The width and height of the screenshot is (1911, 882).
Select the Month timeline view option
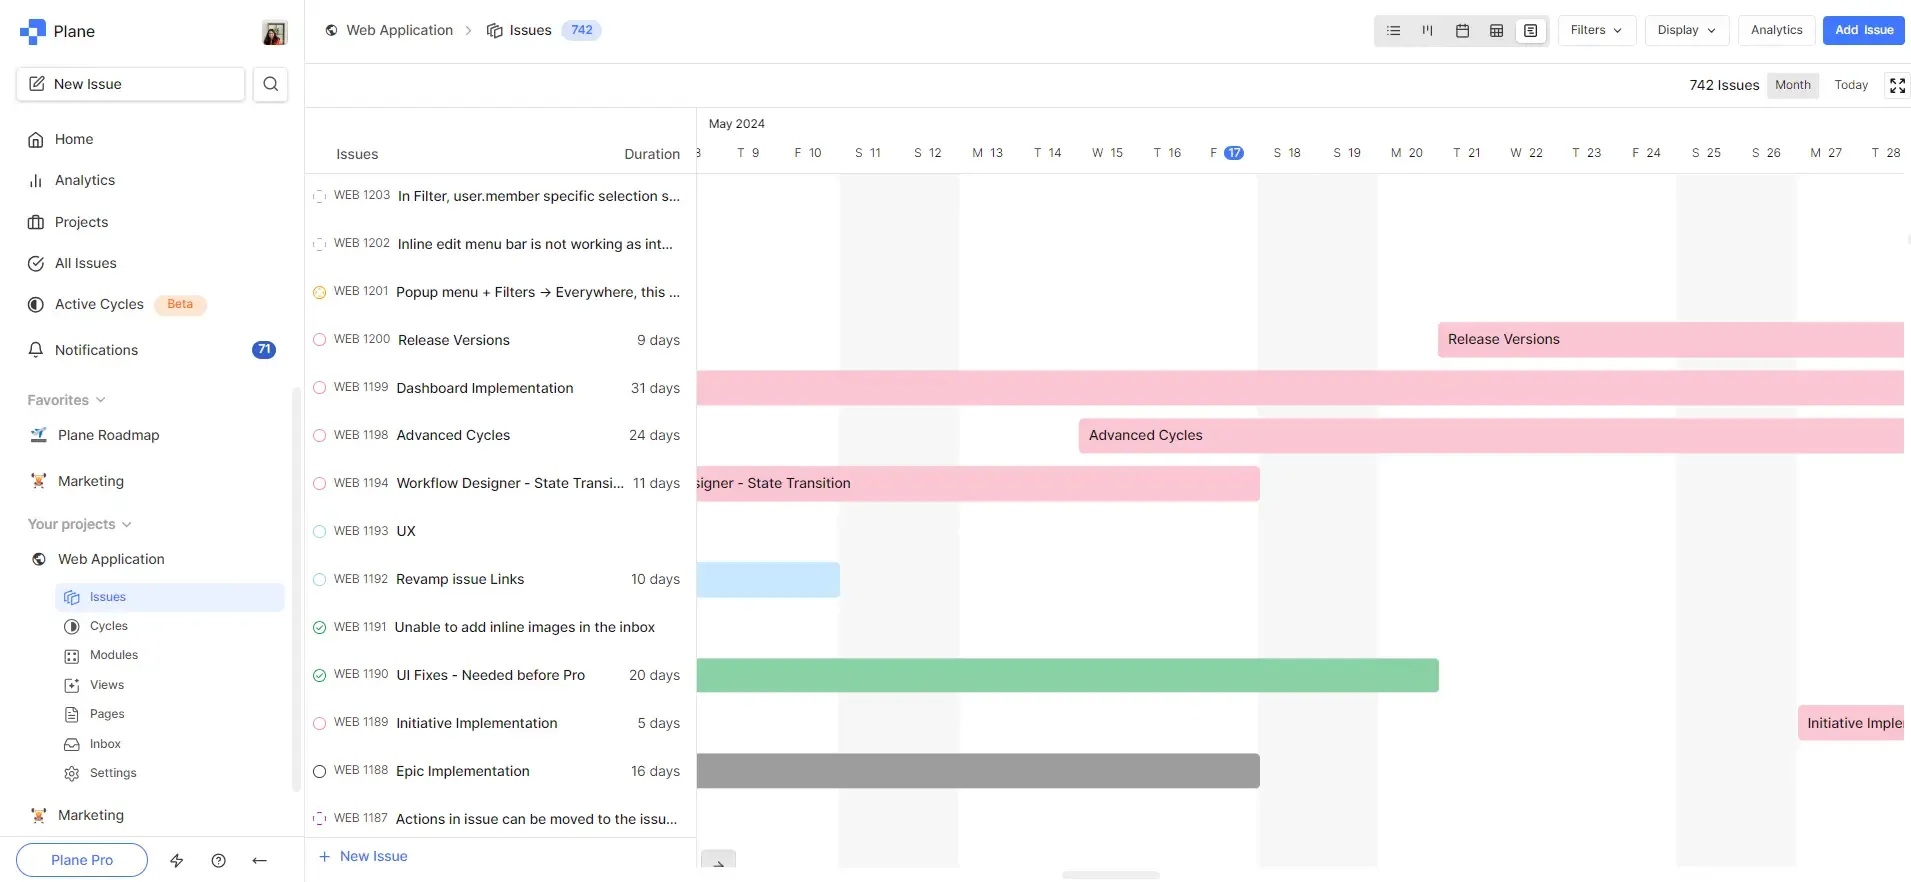click(x=1792, y=85)
